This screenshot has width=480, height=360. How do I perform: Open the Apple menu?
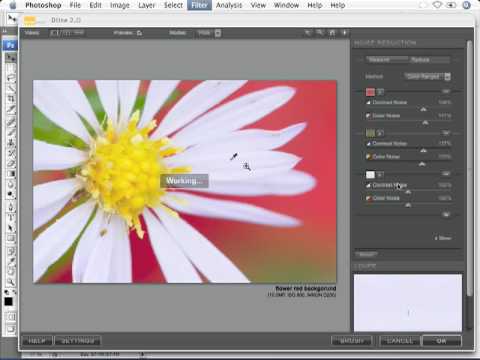pos(13,5)
